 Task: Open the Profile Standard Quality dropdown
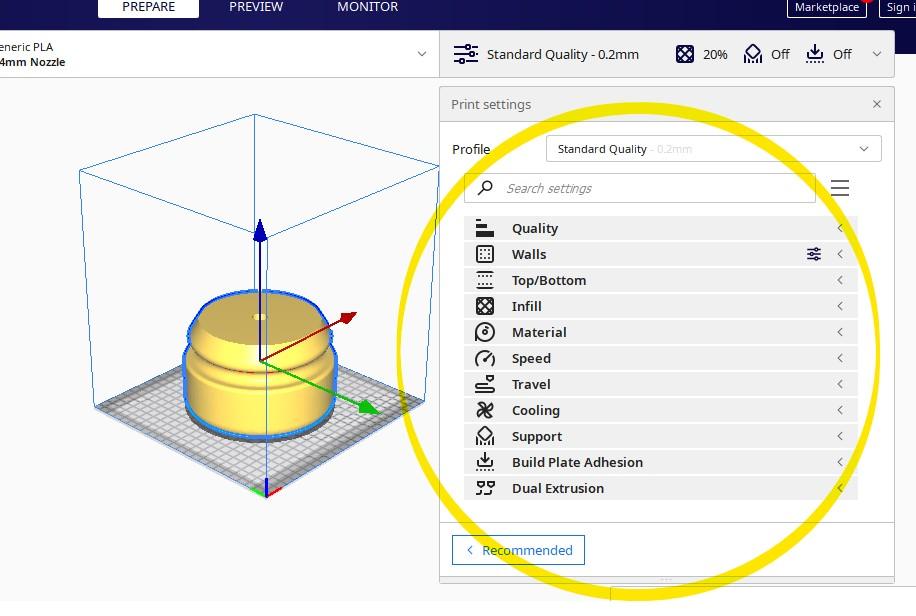pyautogui.click(x=713, y=149)
